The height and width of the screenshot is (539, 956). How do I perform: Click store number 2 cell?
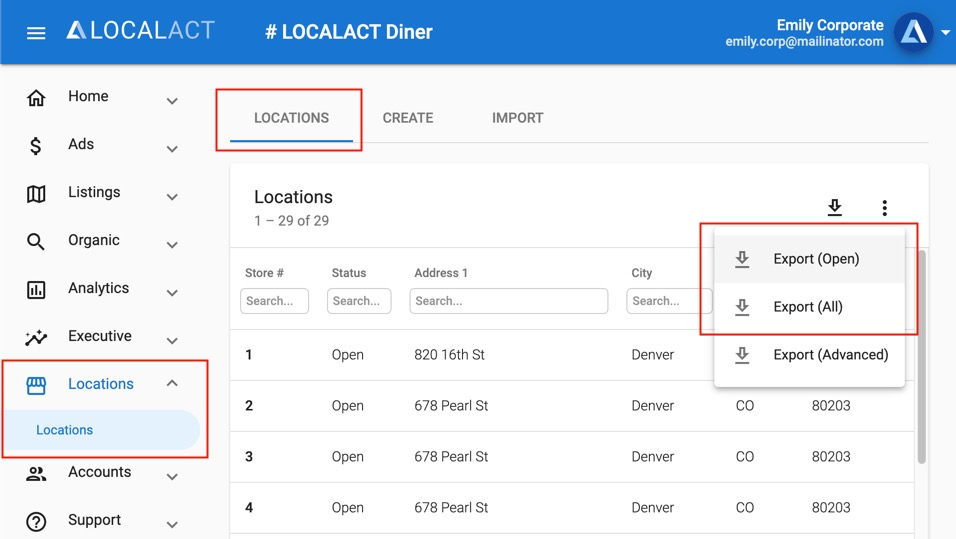(x=249, y=406)
